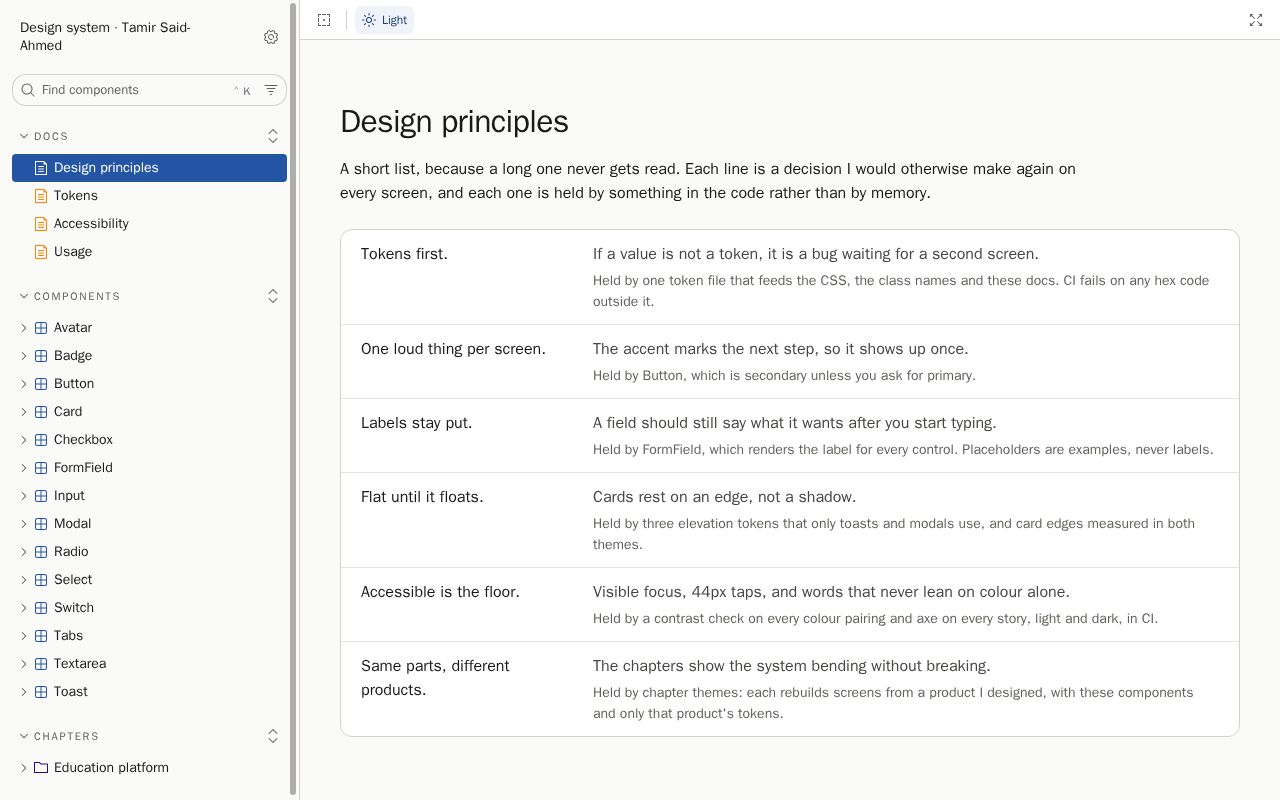
Task: Click the document icon beside Usage
Action: tap(41, 252)
